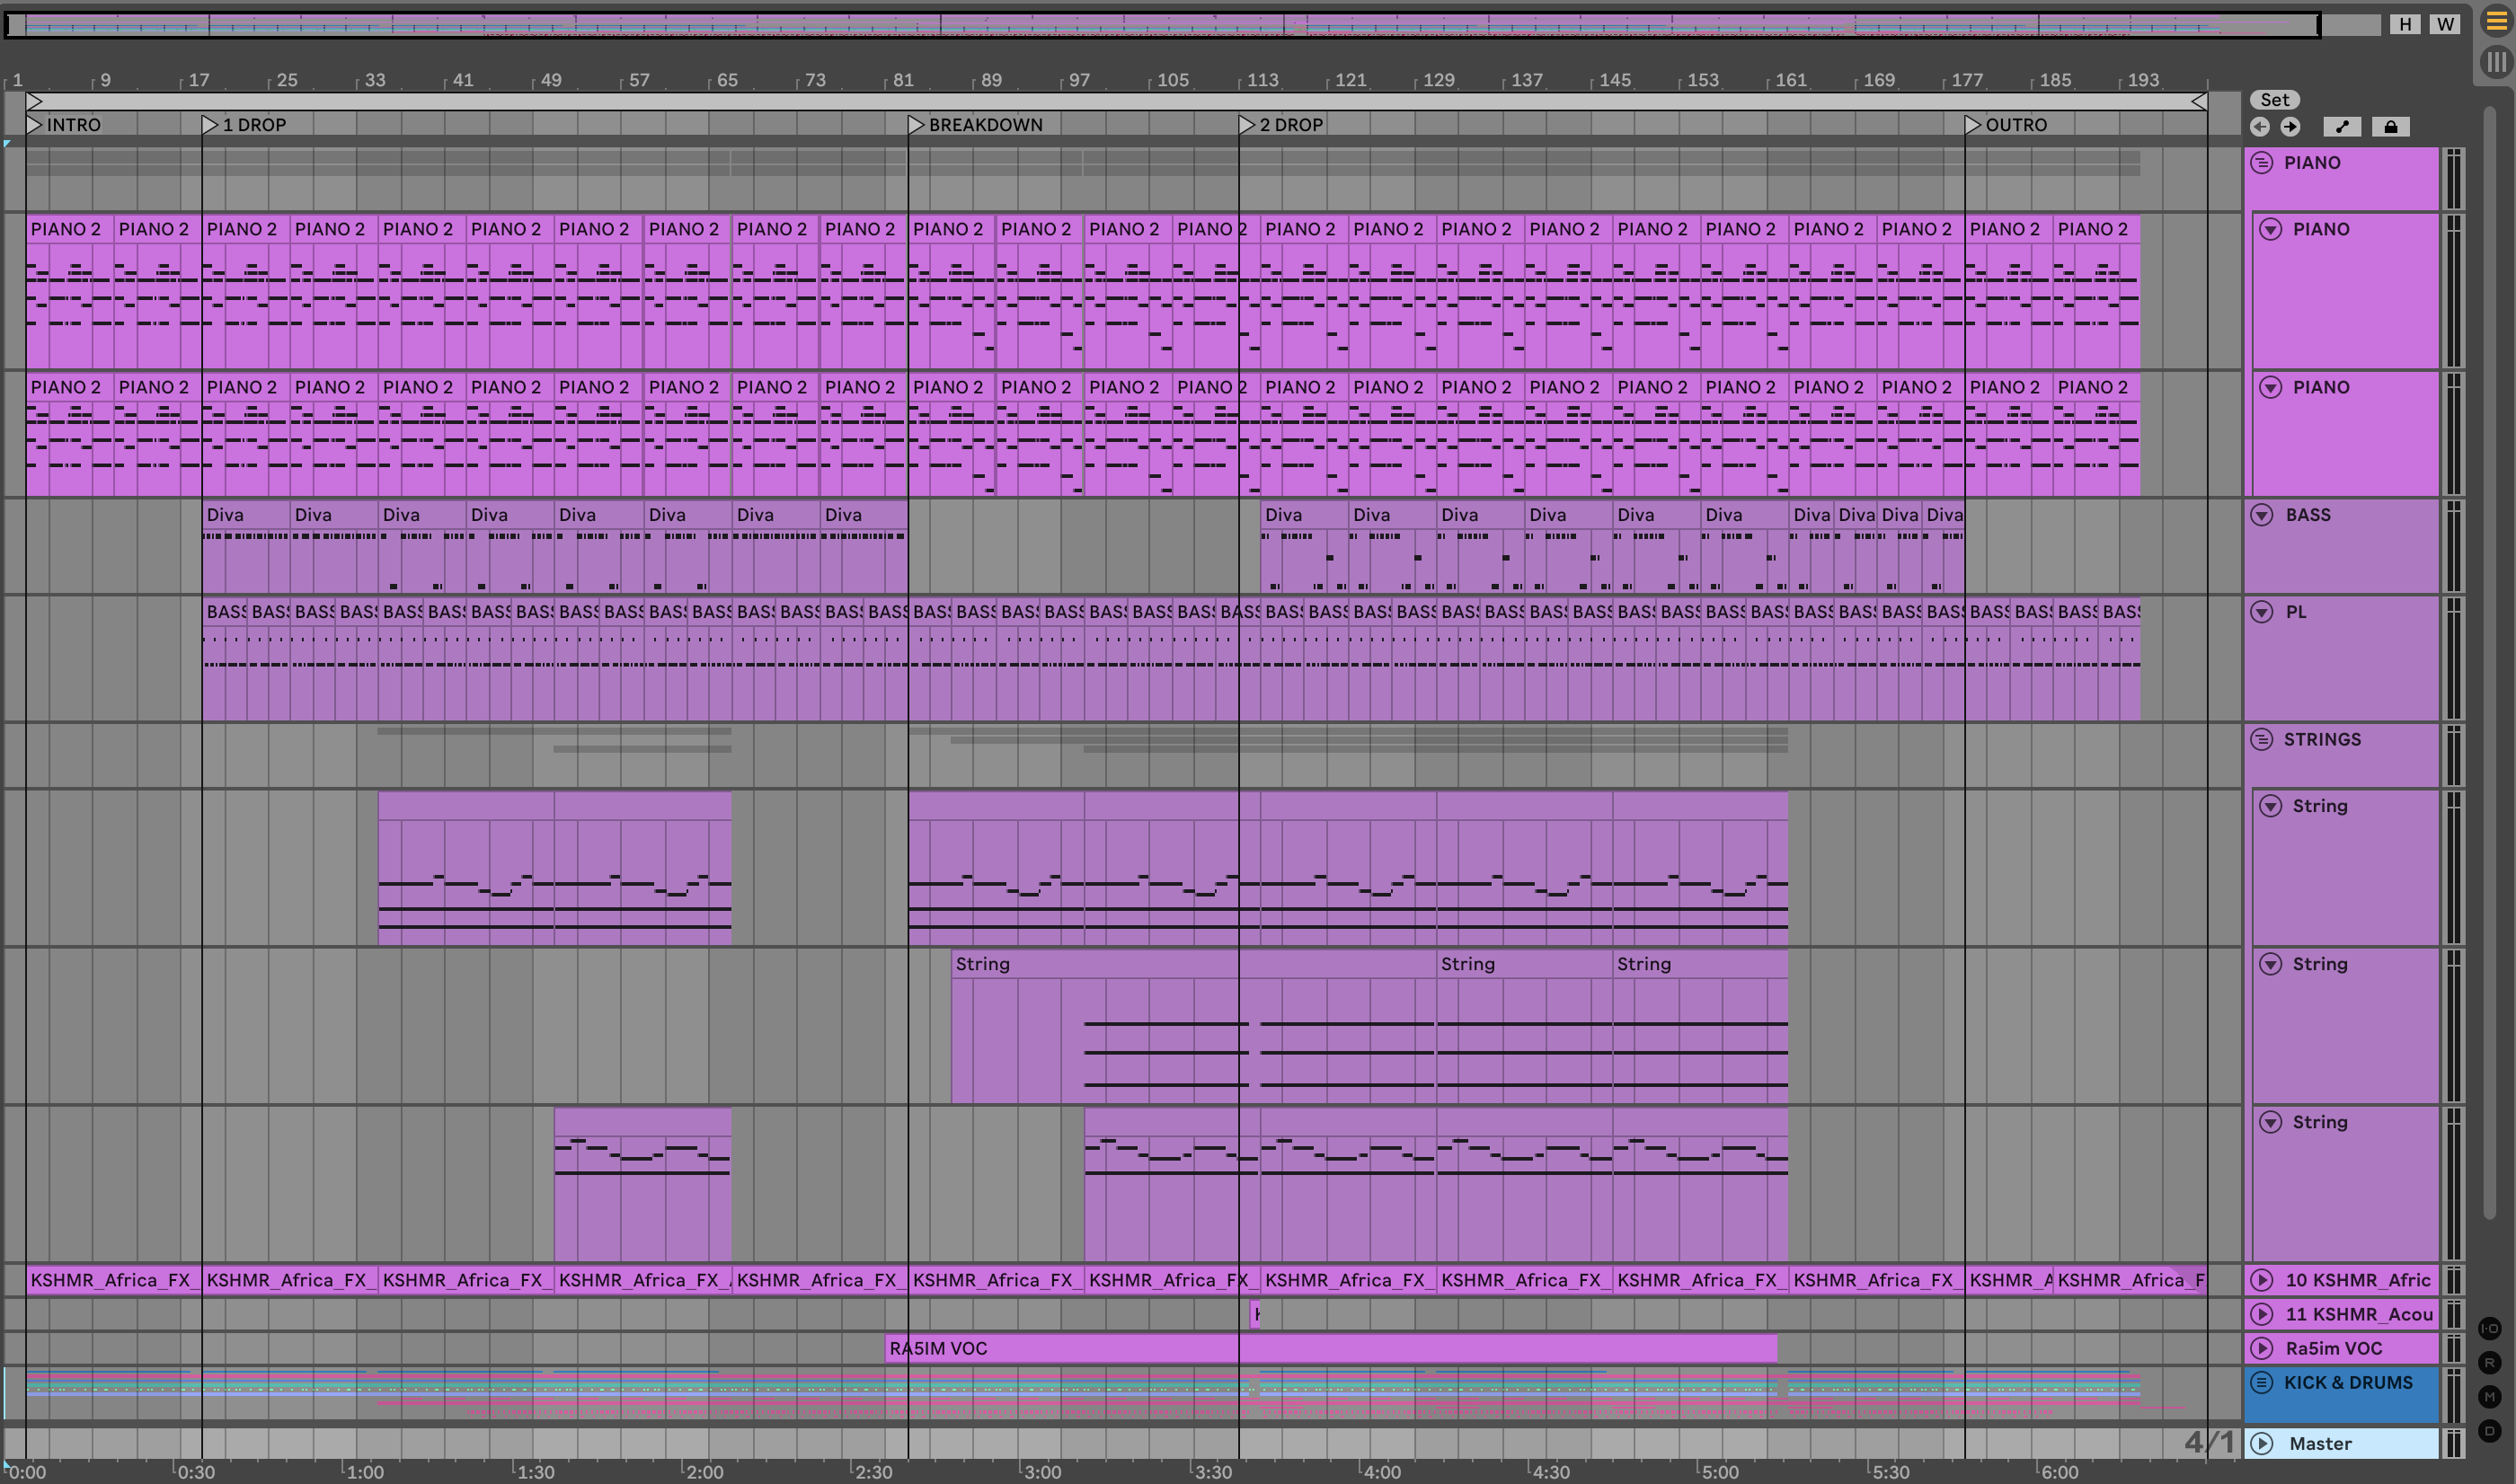Viewport: 2516px width, 1484px height.
Task: Toggle Mixer section visibility (M)
Action: [x=2489, y=1397]
